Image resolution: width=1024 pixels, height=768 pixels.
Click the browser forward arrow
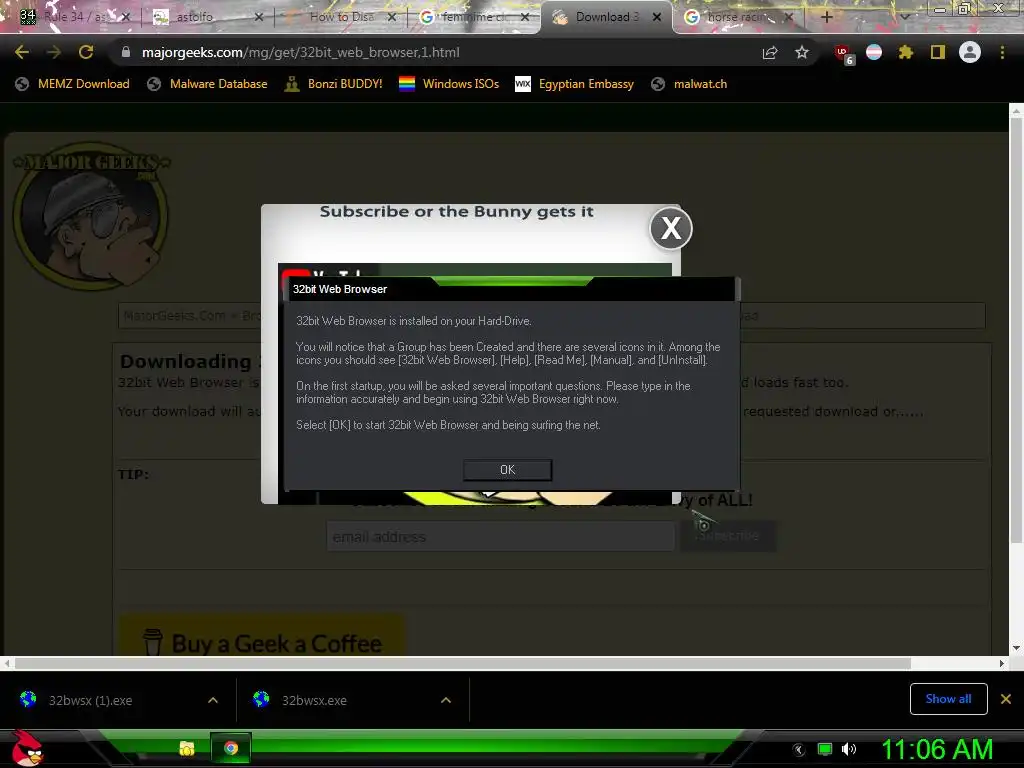pyautogui.click(x=54, y=52)
